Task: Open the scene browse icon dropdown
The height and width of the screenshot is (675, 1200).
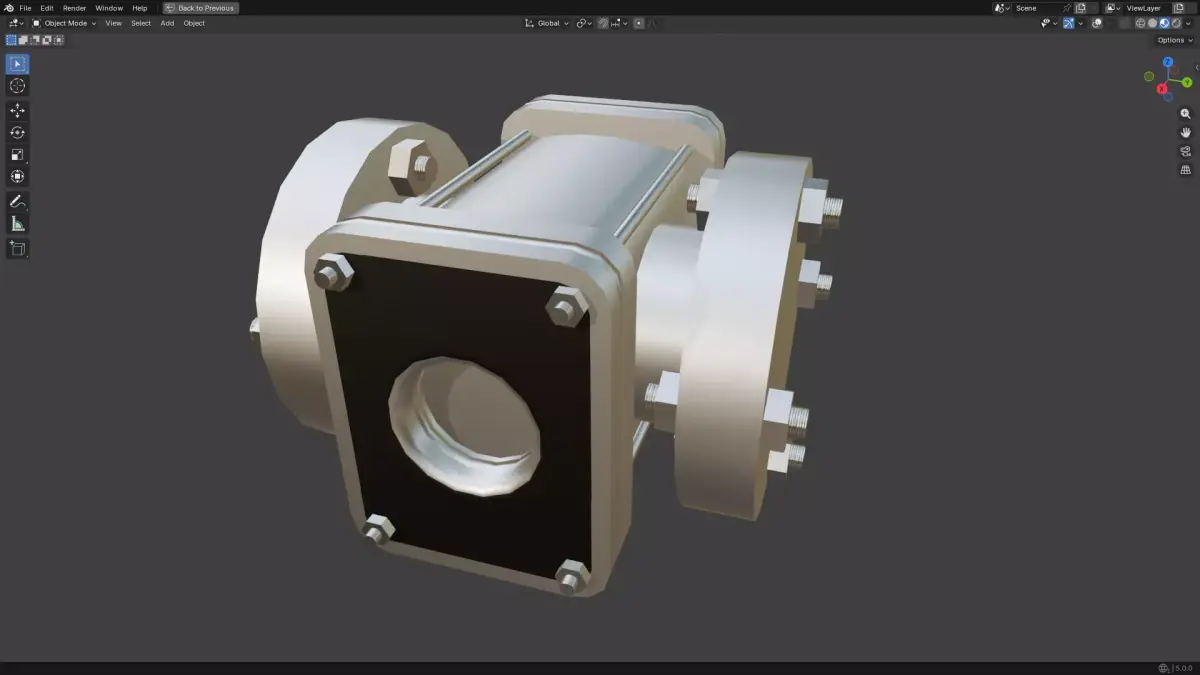Action: [x=1002, y=8]
